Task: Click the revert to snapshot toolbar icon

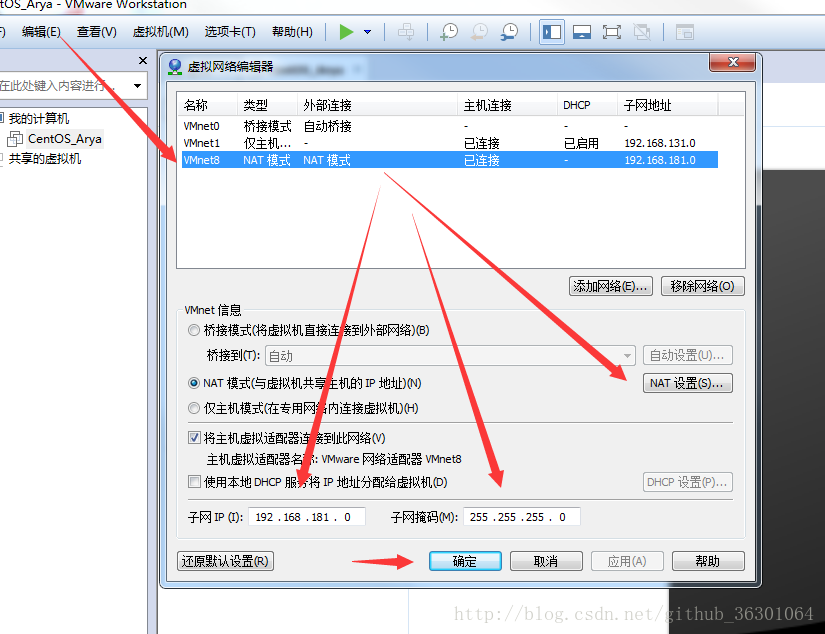Action: [479, 32]
